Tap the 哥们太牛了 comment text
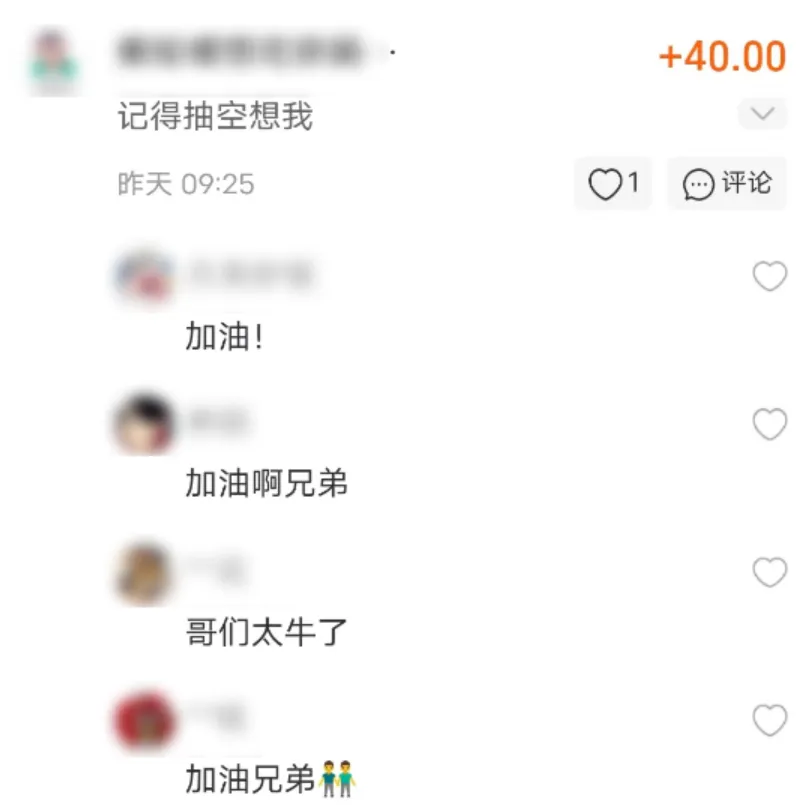808x805 pixels. [266, 632]
